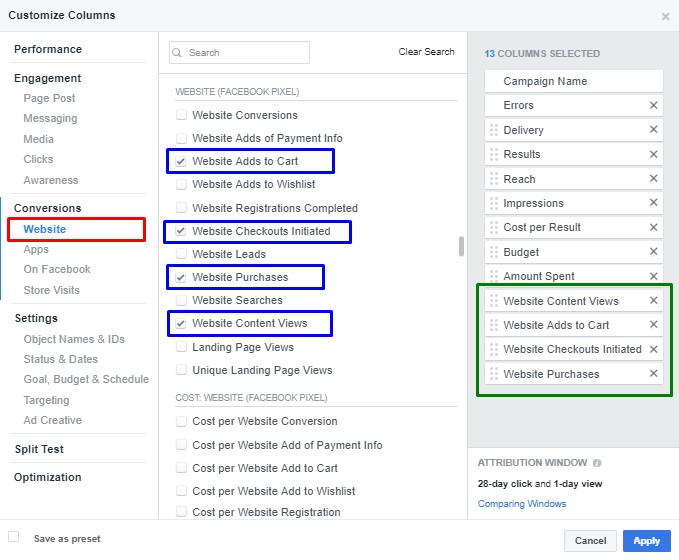Viewport: 679px width, 560px height.
Task: Remove the Errors column
Action: [x=653, y=105]
